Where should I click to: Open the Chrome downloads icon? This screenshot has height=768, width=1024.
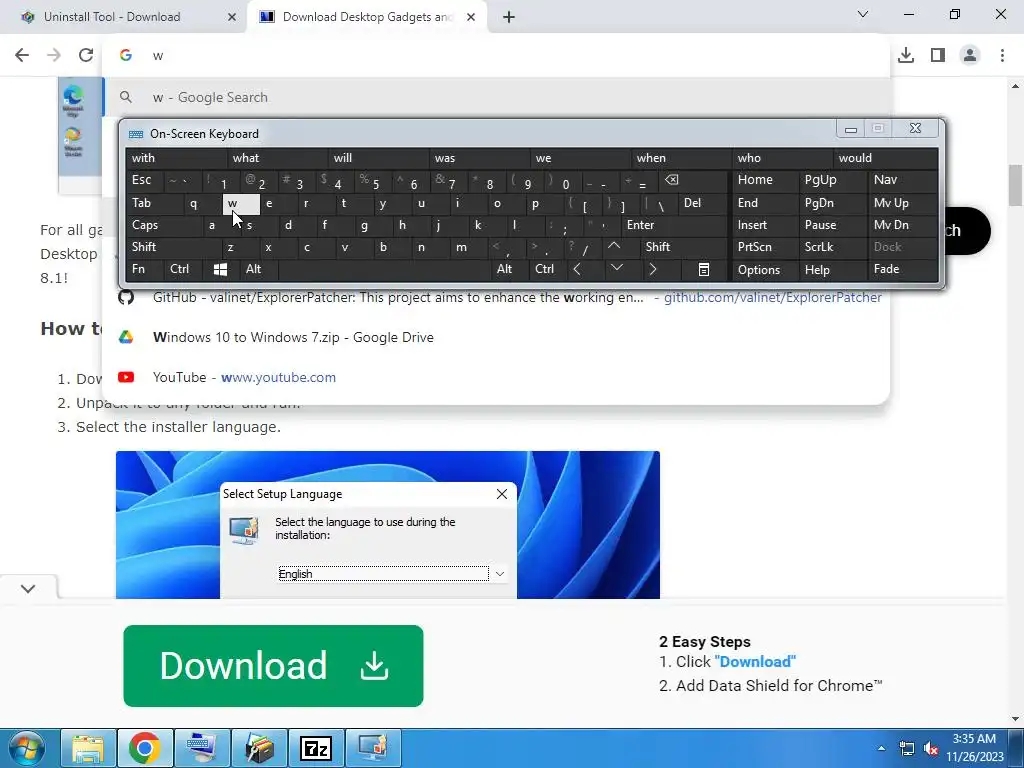[906, 55]
